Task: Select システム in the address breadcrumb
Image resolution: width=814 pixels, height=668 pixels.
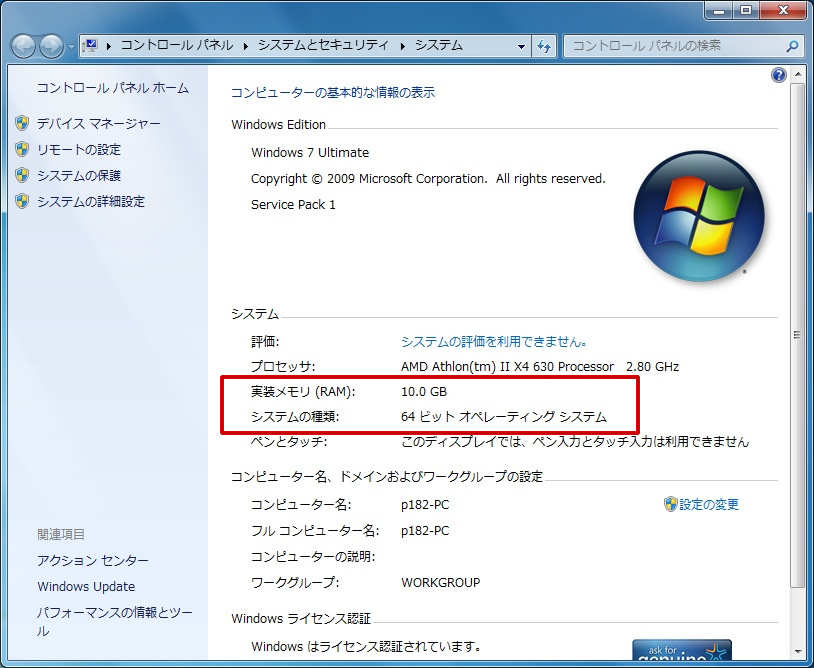Action: [439, 46]
